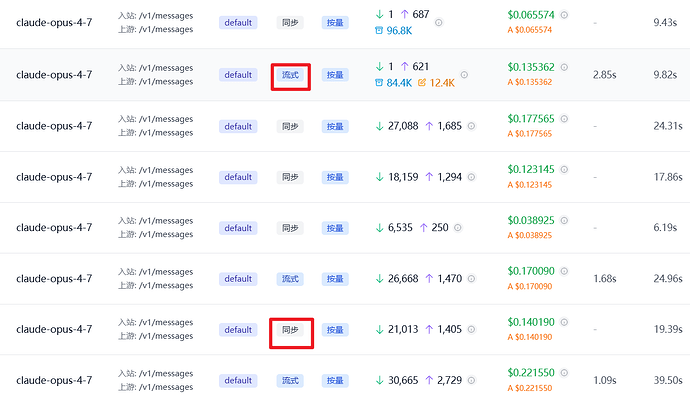This screenshot has height=403, width=690.
Task: Click claude-opus-4-7 in the $0.123145 row
Action: (x=54, y=177)
